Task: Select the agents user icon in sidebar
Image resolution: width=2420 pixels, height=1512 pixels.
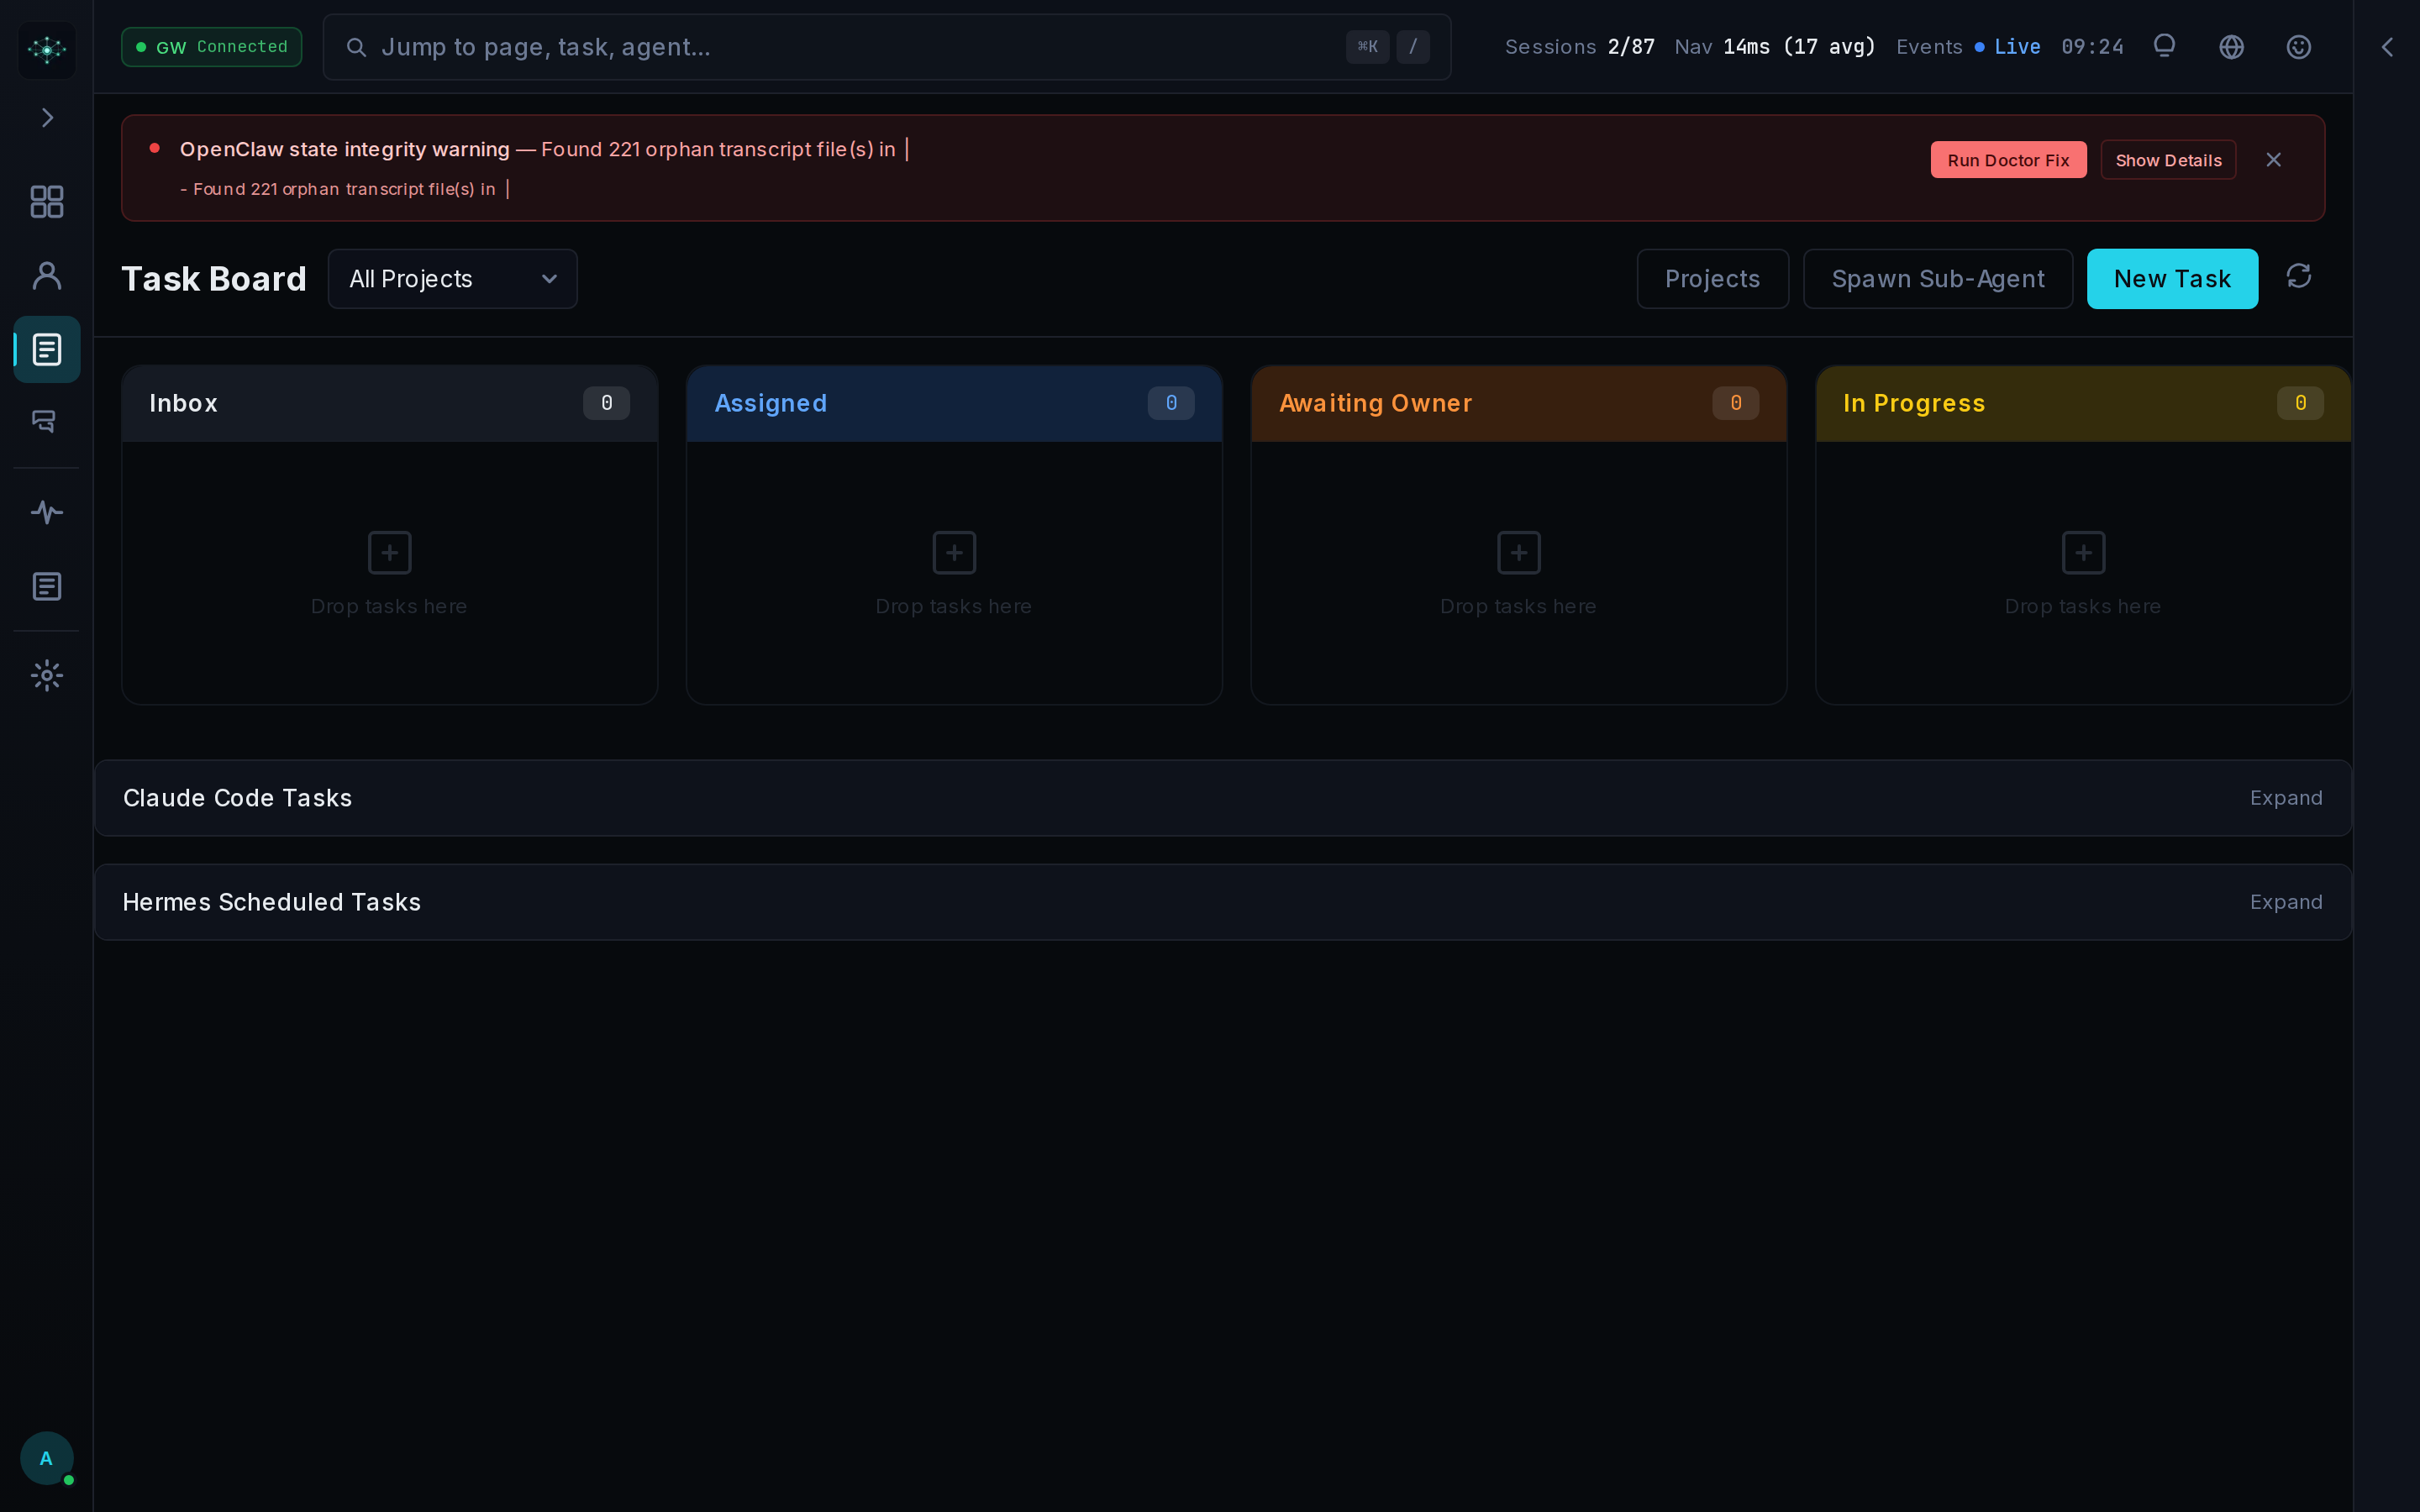Action: (46, 274)
